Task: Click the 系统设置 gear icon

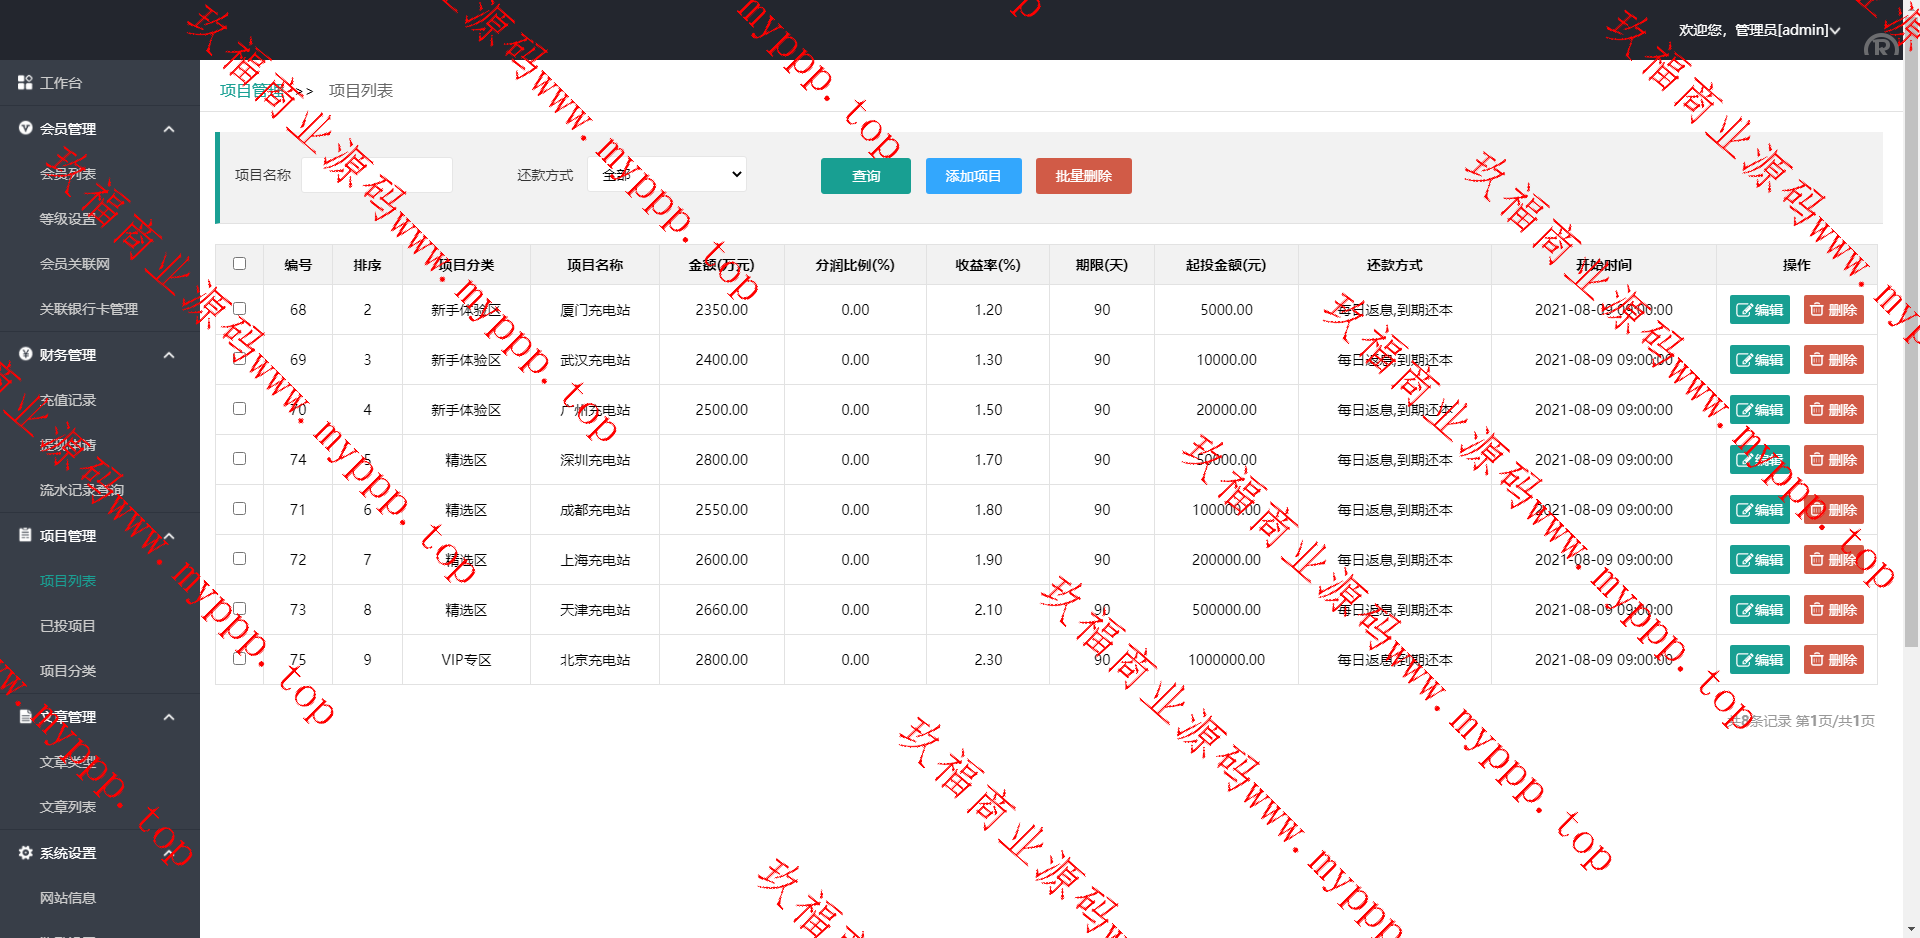Action: [26, 852]
